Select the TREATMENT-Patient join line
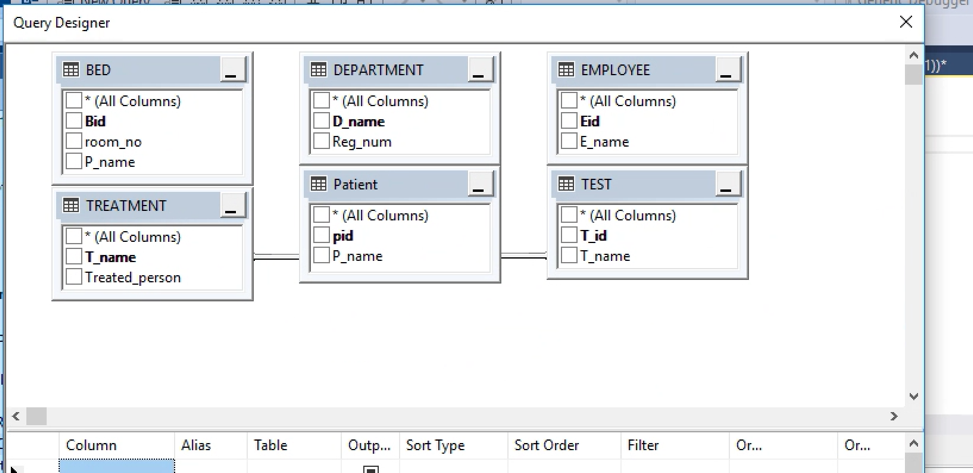This screenshot has width=973, height=473. pos(276,256)
